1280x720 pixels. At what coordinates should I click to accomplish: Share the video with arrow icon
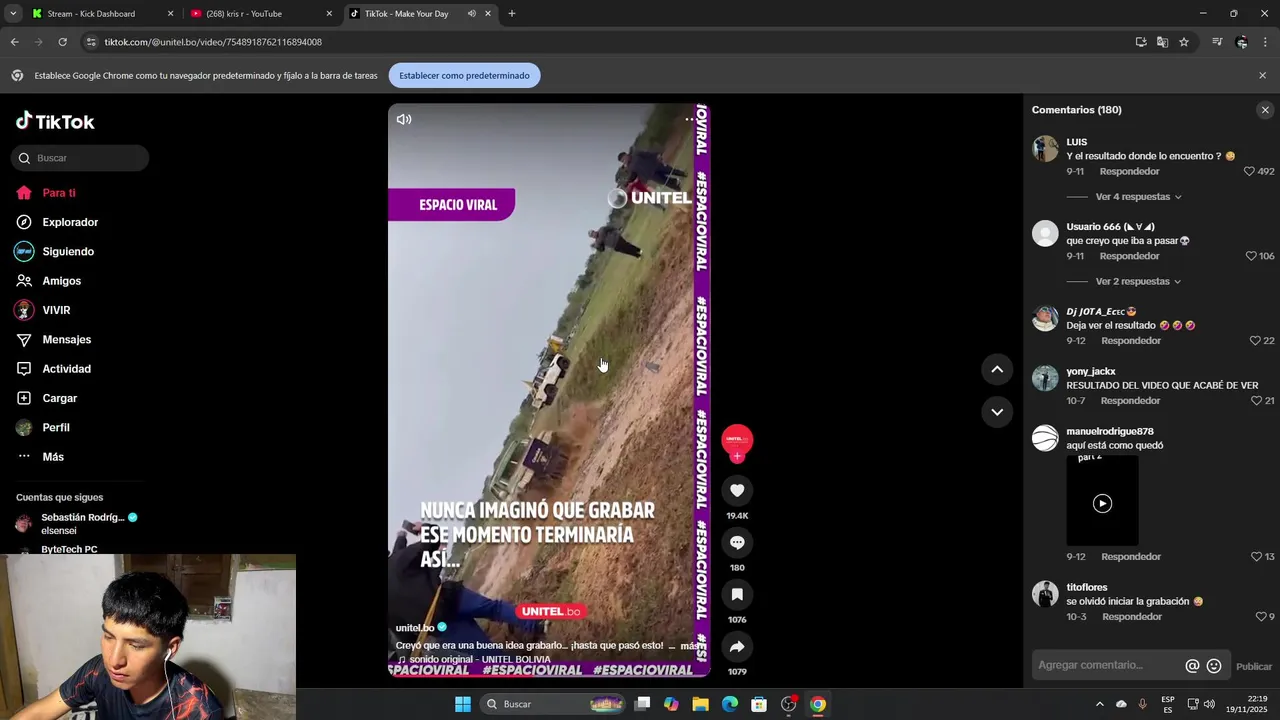[x=737, y=646]
